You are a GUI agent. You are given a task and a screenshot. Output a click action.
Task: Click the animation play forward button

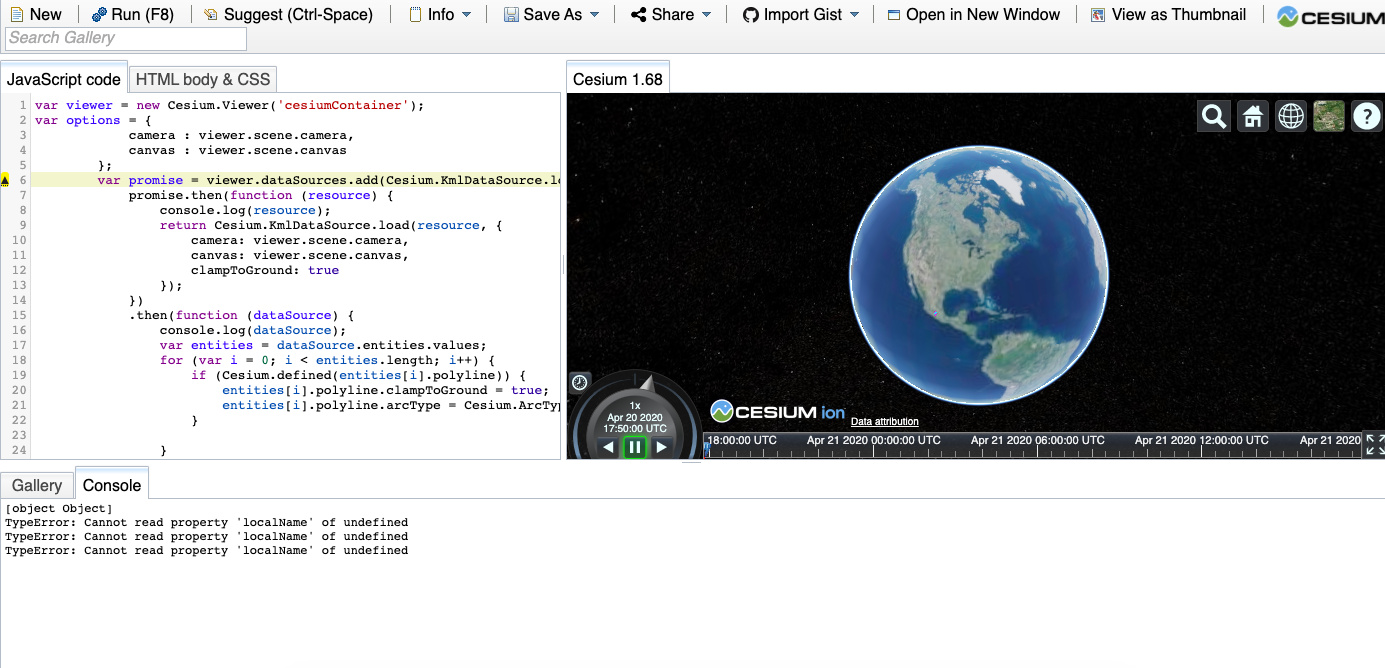pos(662,447)
